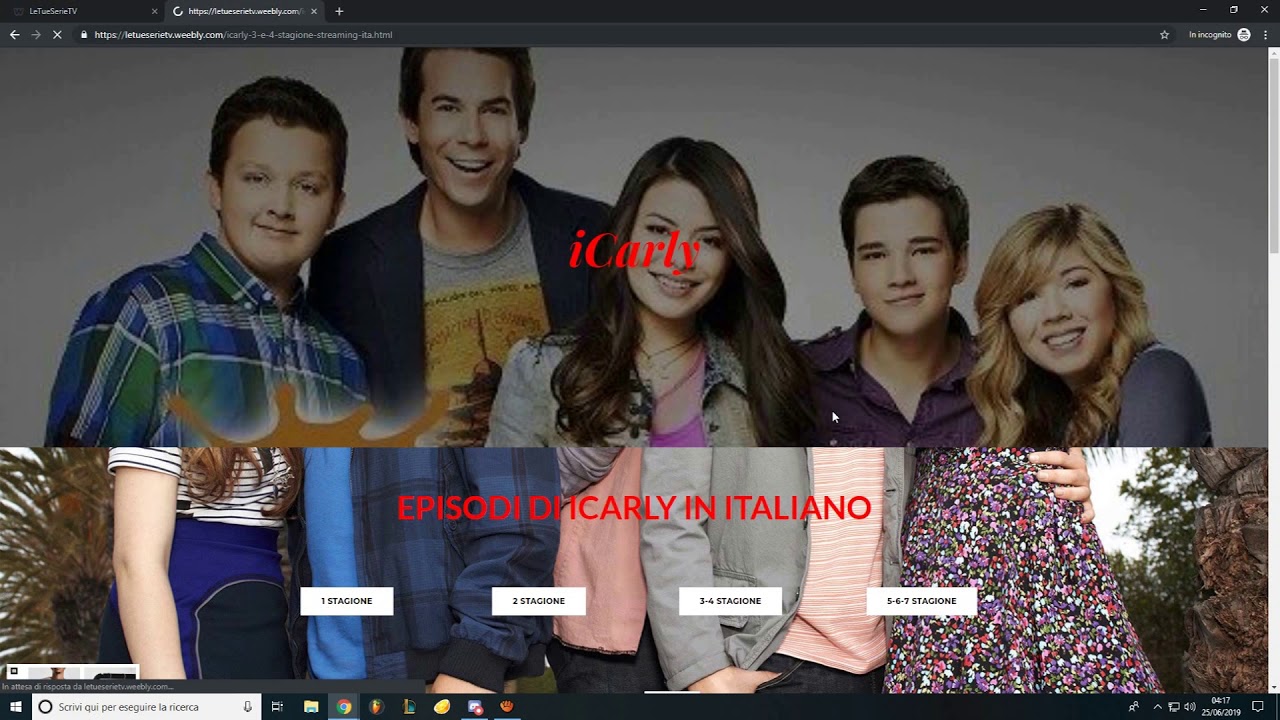Open the 5-6-7 STAGIONE episodes

[921, 601]
